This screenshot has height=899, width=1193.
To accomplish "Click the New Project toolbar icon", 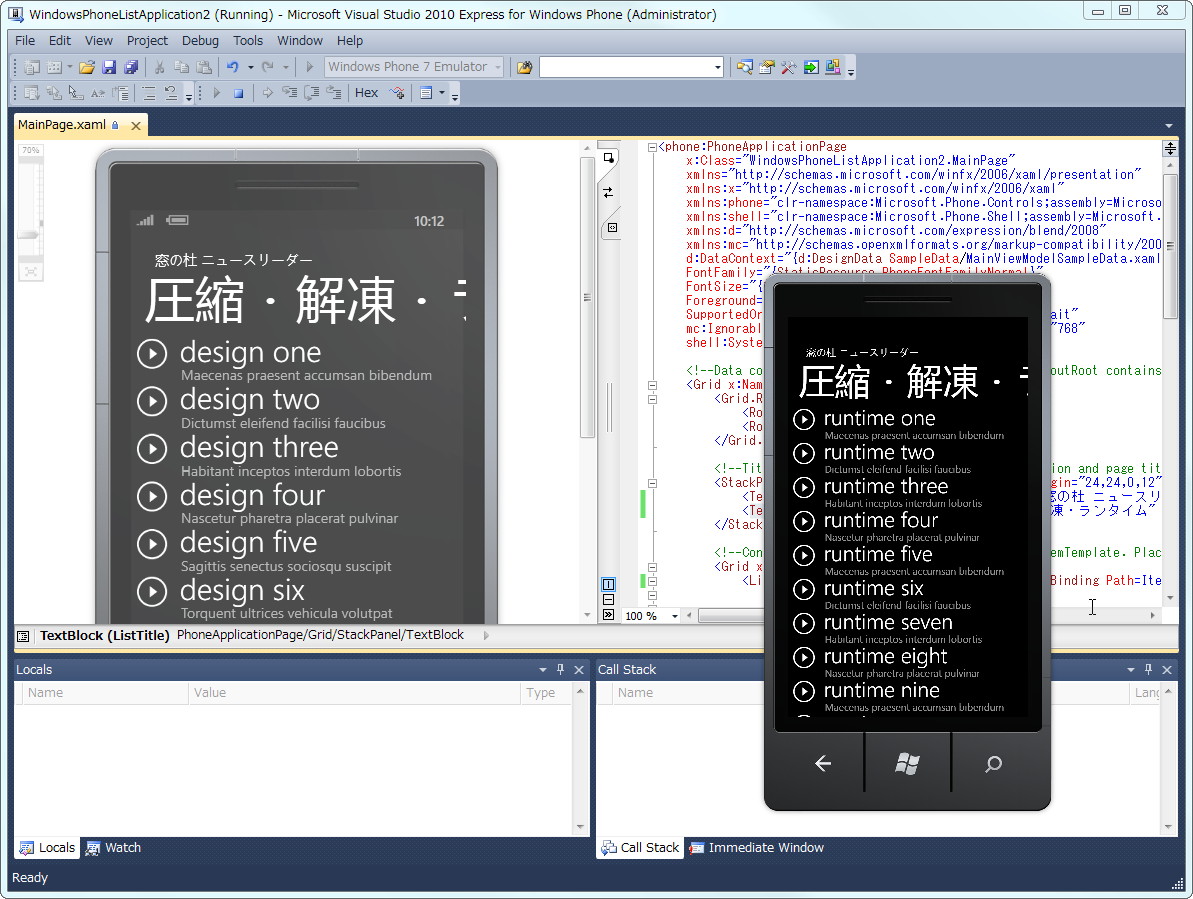I will [x=32, y=68].
